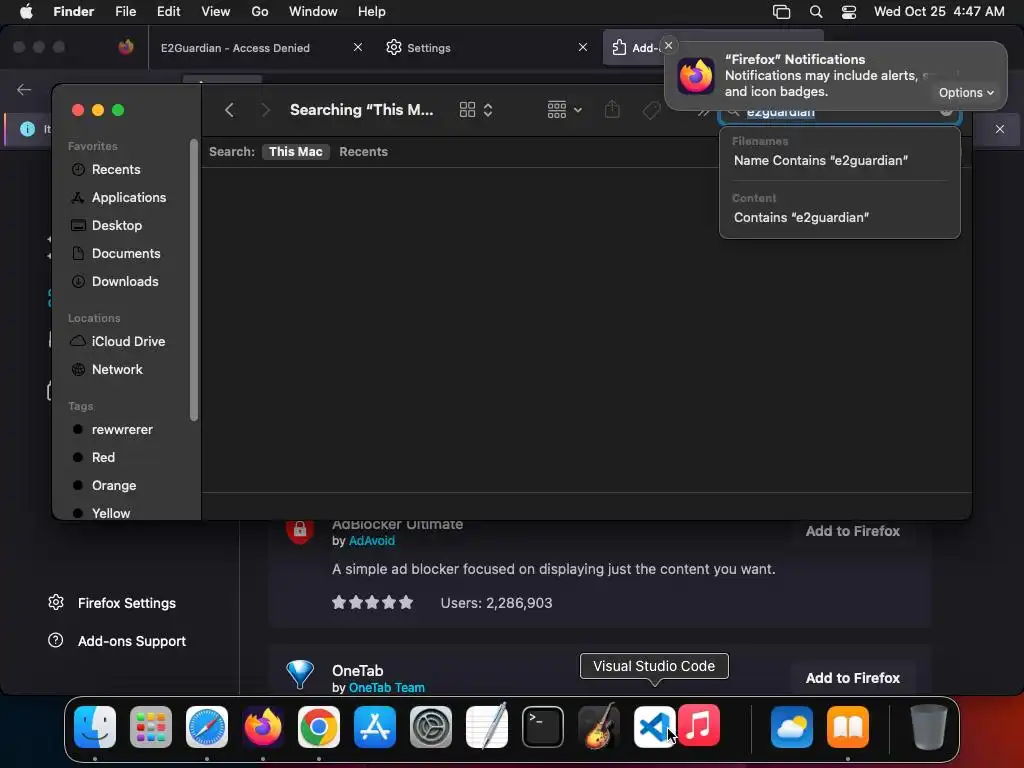Select the rewwrerer tag
The width and height of the screenshot is (1024, 768).
tap(121, 430)
